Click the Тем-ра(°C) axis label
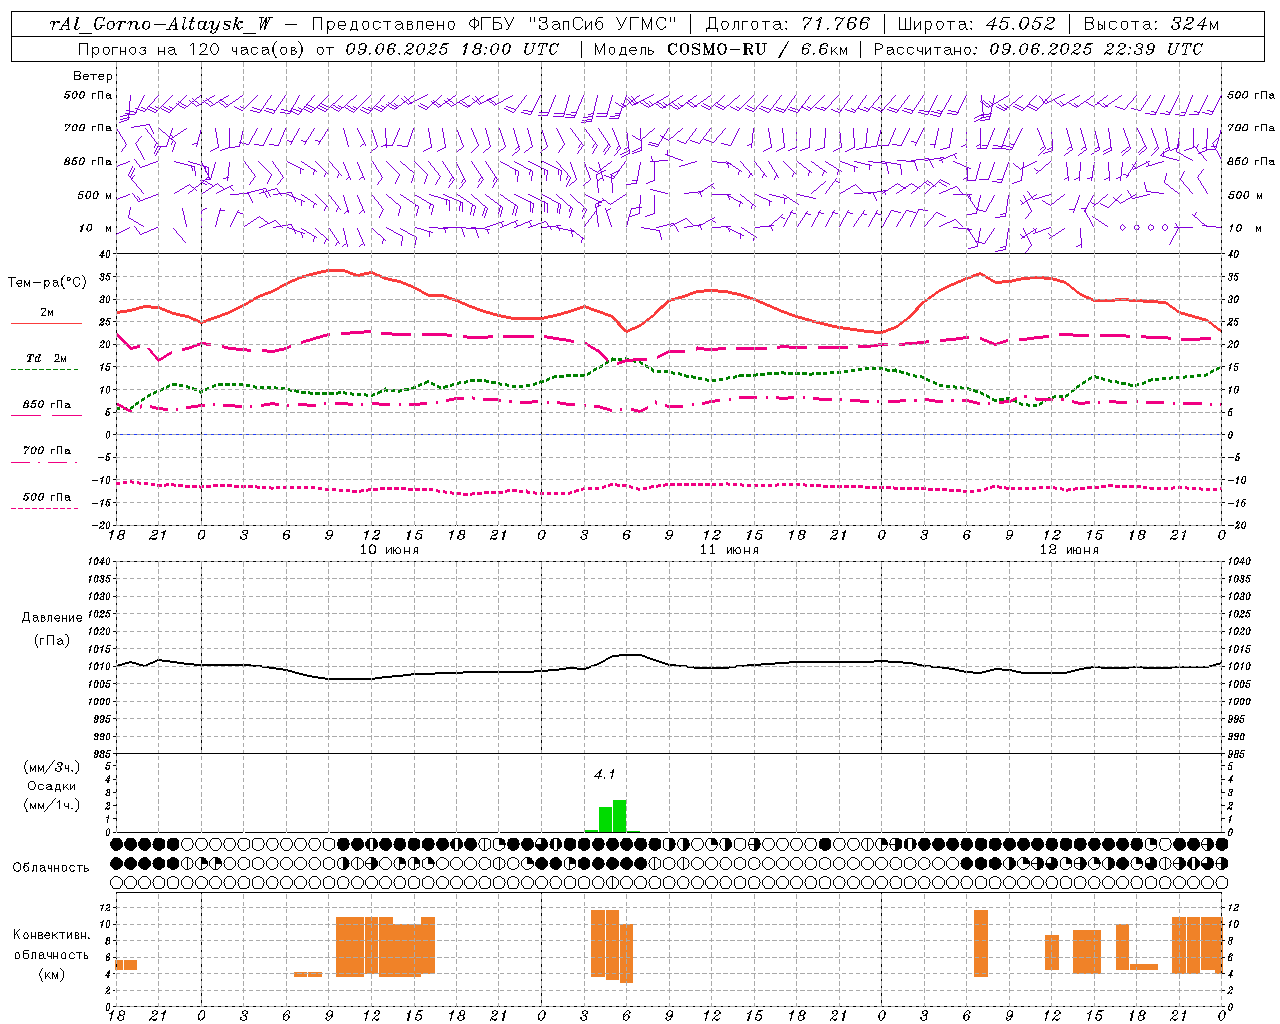 (47, 283)
